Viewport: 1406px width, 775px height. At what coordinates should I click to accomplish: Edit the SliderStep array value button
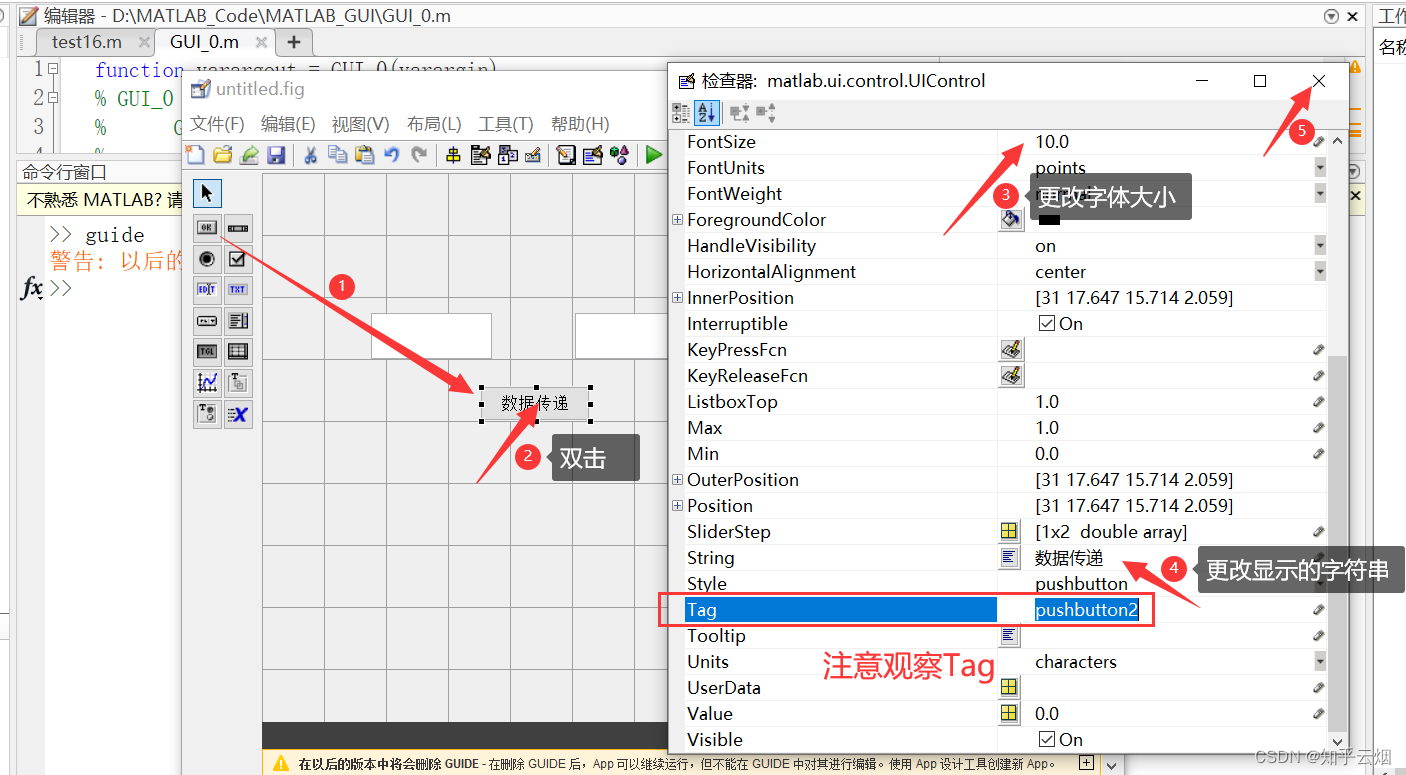point(1011,531)
